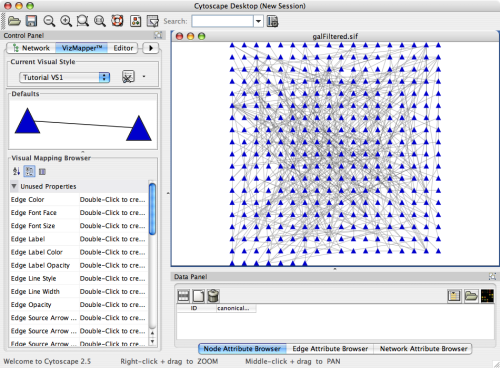The width and height of the screenshot is (500, 368).
Task: Click the small arrow beside style options icon
Action: coord(144,76)
